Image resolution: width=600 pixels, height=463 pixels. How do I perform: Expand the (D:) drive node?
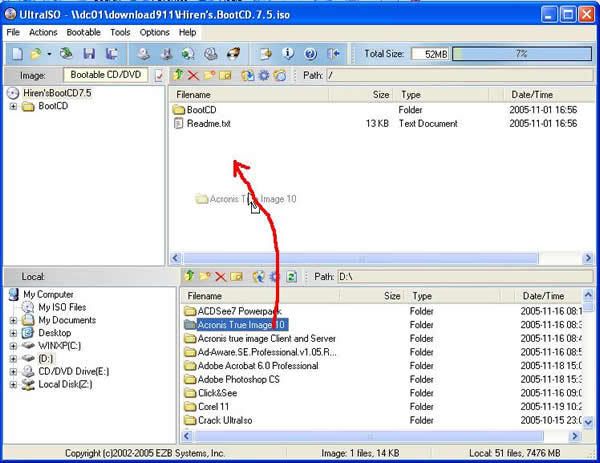[13, 359]
